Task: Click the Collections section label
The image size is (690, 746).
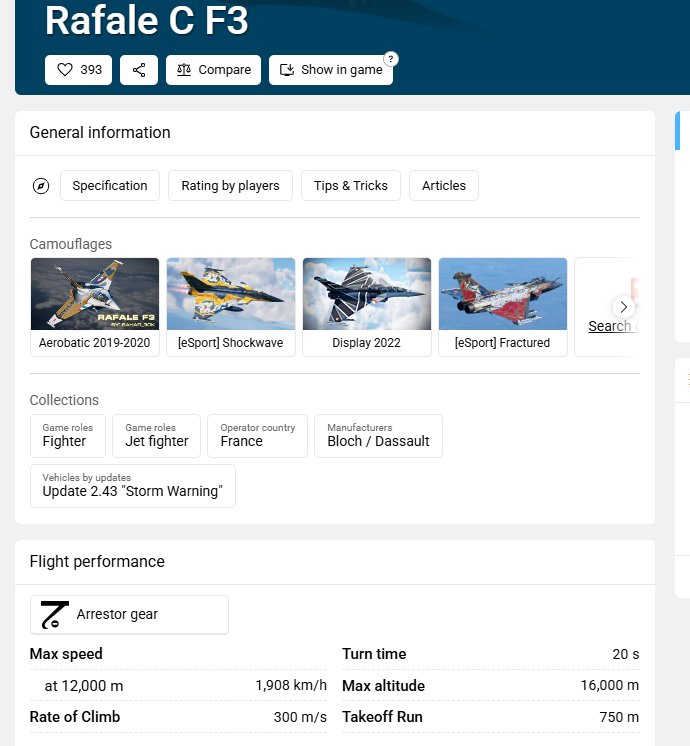Action: (64, 400)
